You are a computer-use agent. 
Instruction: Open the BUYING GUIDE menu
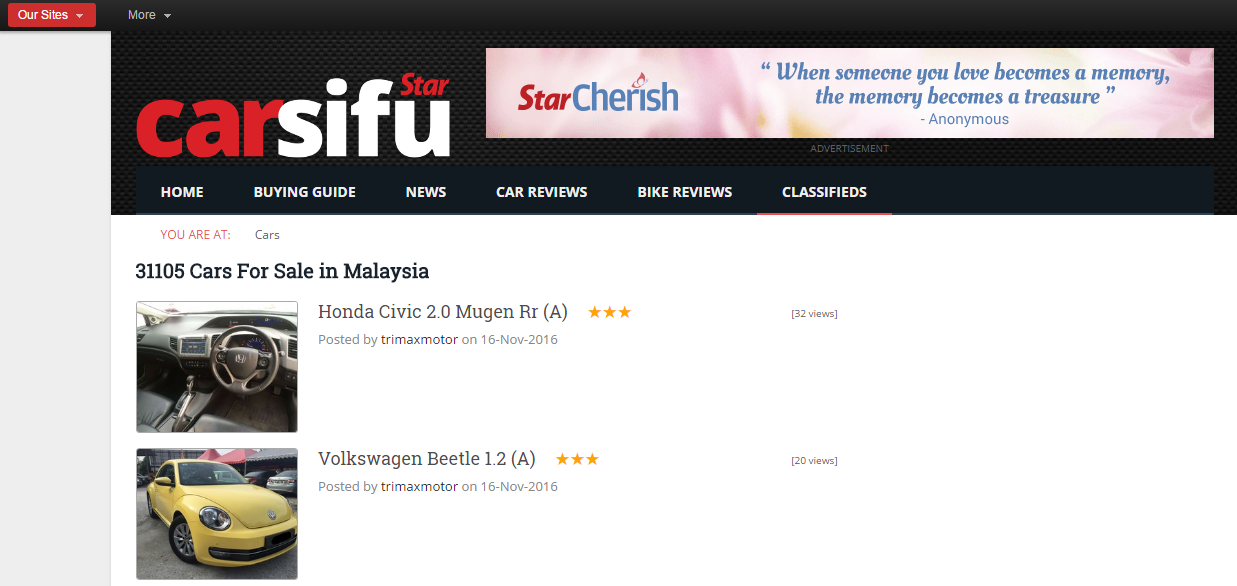coord(305,192)
